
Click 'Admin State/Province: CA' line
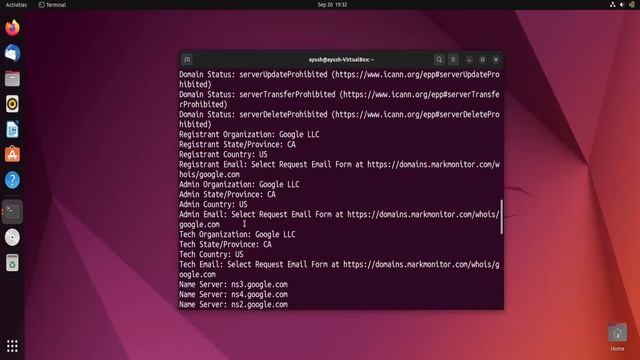pos(227,194)
